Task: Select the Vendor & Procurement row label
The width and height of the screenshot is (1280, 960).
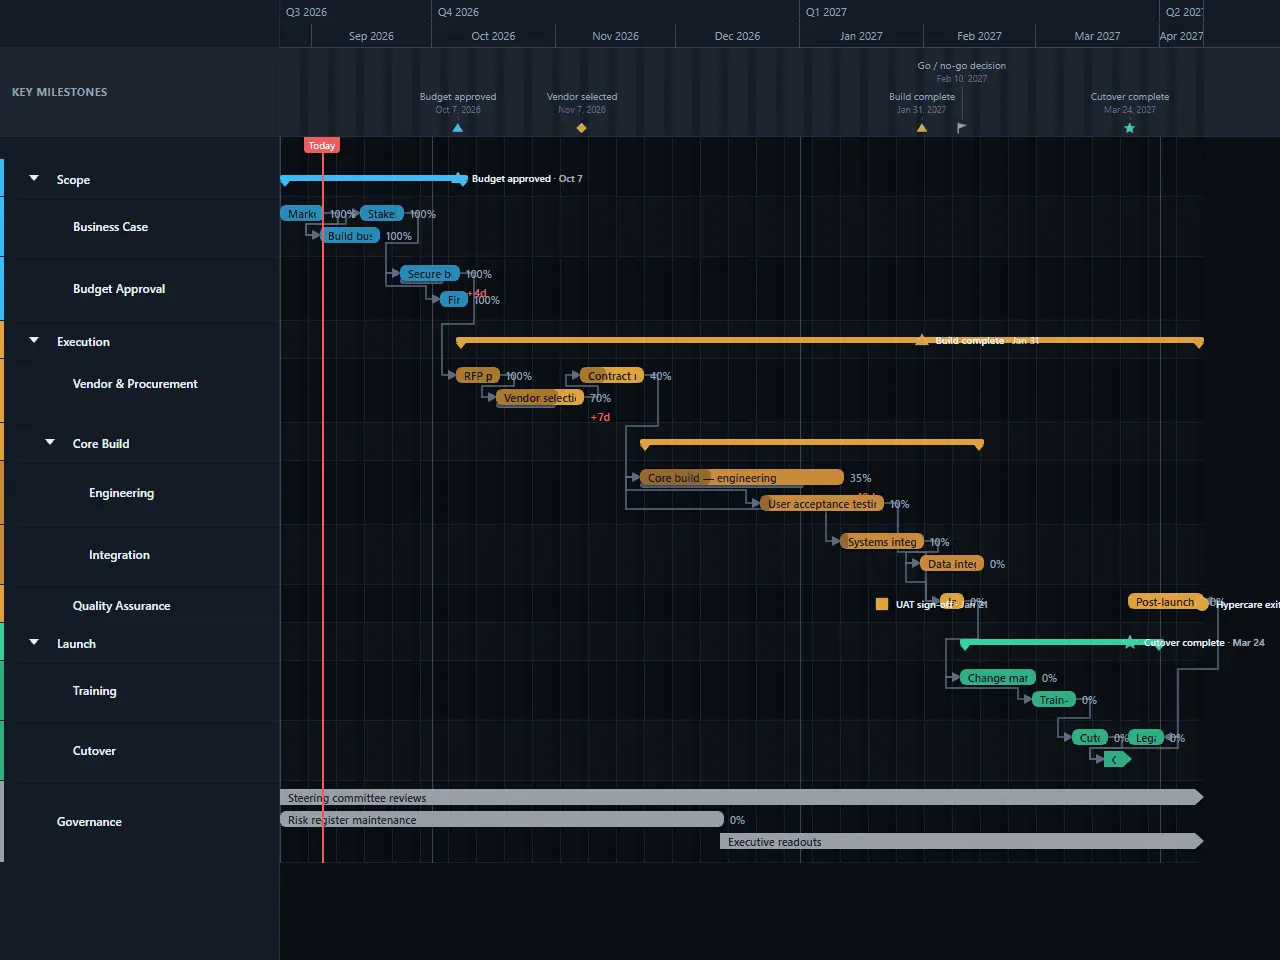Action: pyautogui.click(x=135, y=384)
